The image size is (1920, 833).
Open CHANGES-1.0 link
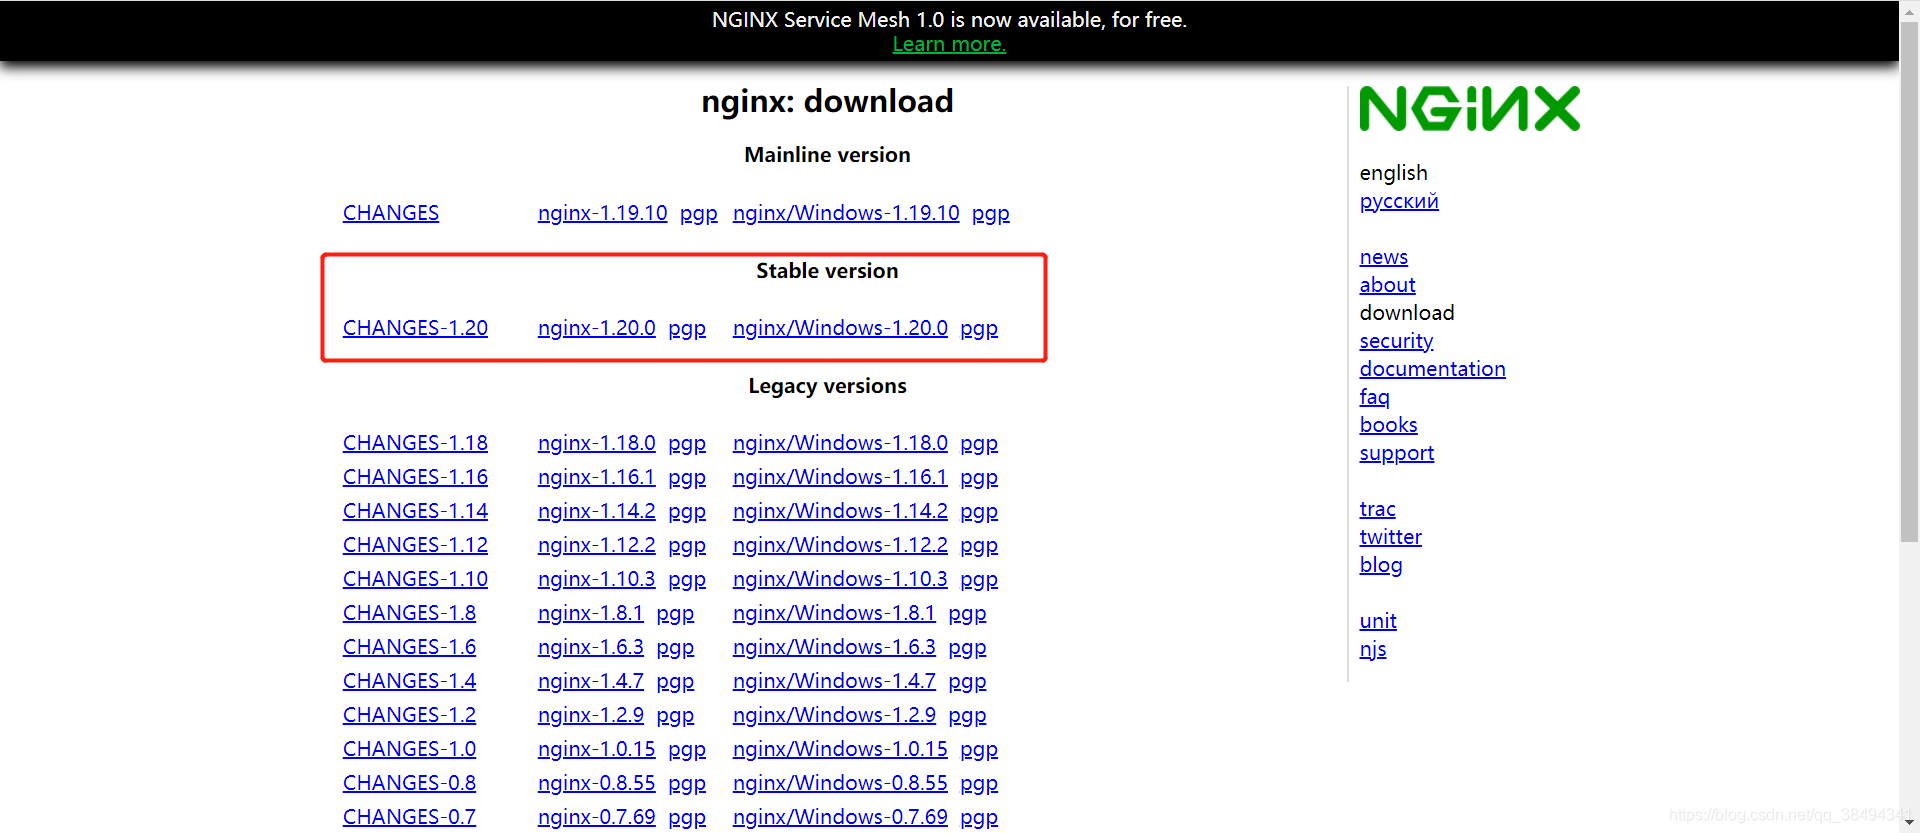tap(409, 749)
